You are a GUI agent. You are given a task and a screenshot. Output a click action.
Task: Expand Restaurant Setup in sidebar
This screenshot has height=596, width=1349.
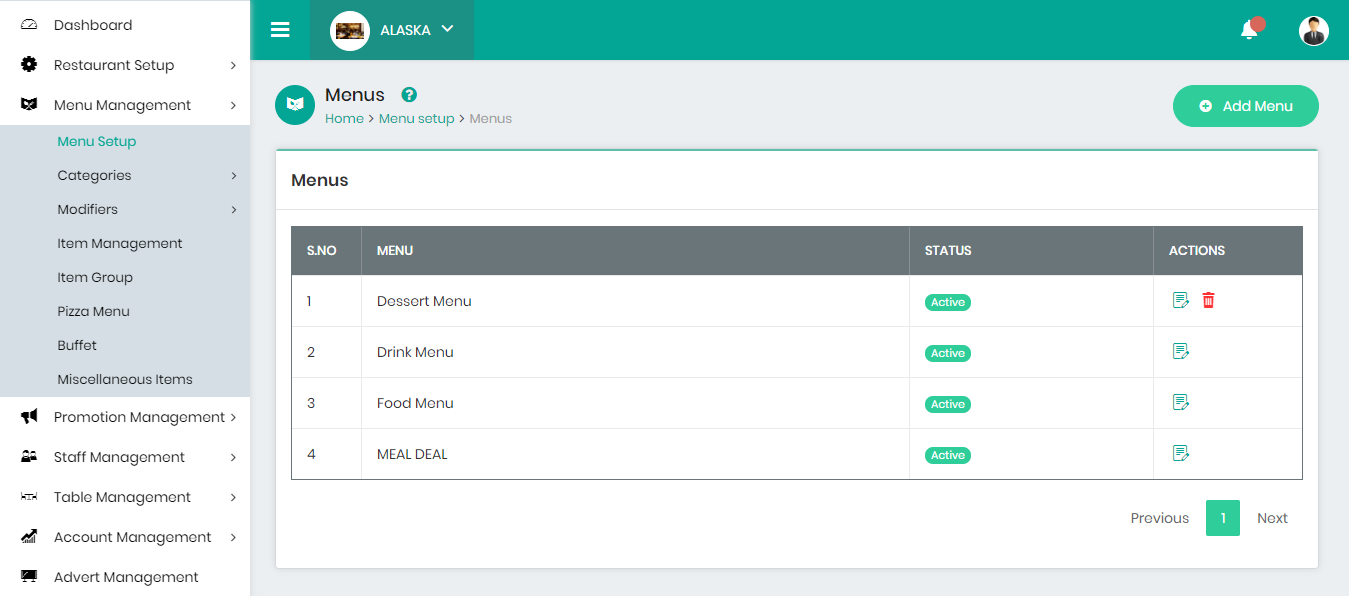114,65
